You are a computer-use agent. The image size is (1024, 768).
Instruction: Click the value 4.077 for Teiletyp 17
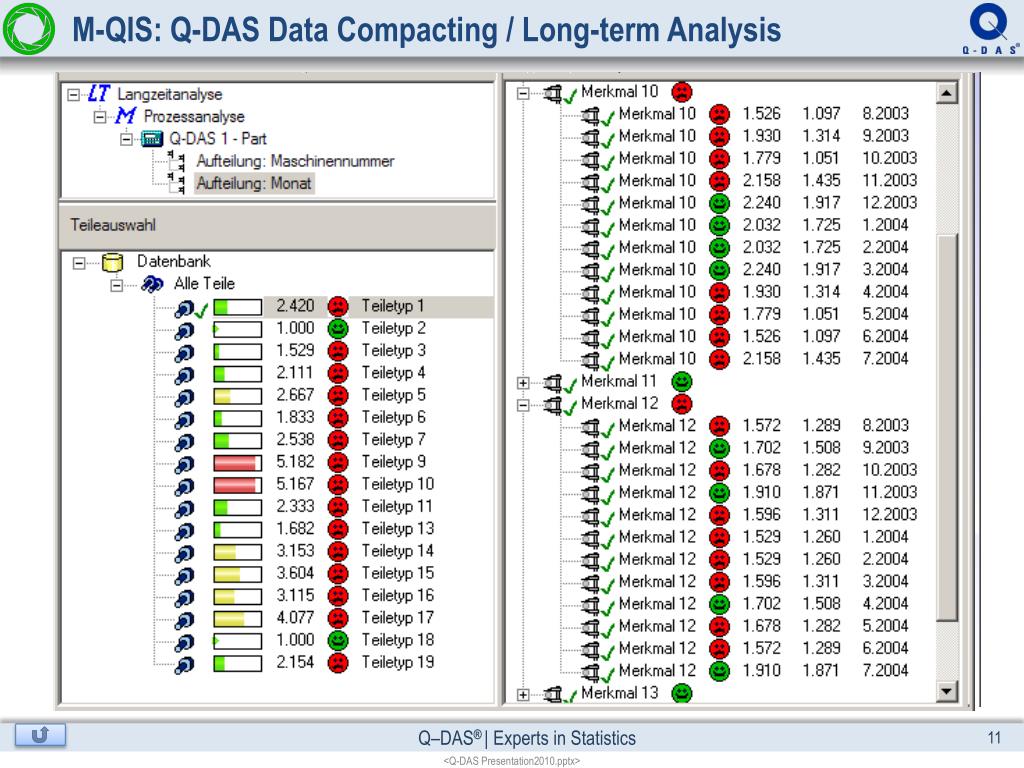(295, 618)
